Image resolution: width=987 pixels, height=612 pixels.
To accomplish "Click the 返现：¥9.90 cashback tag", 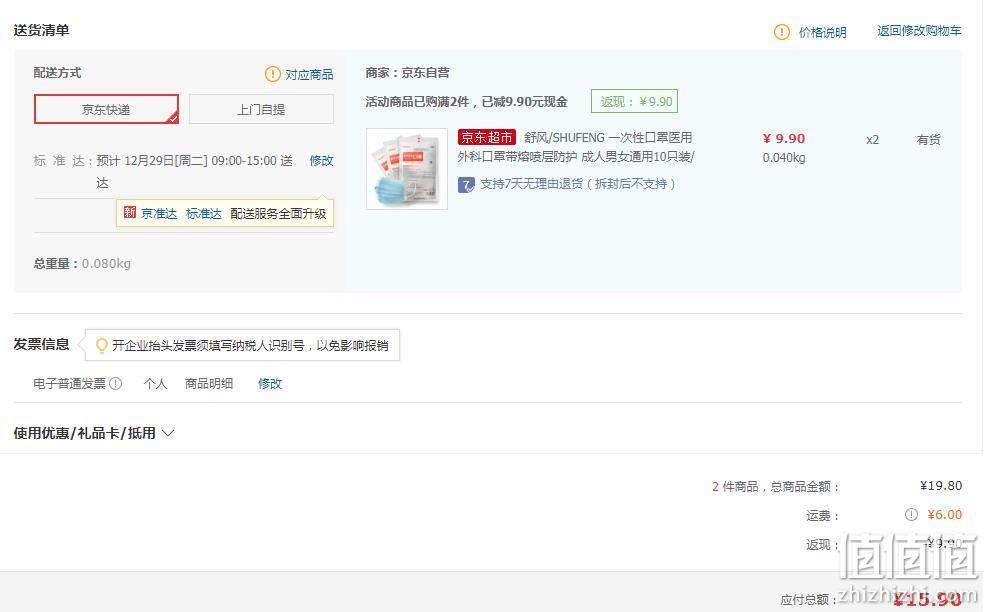I will [x=634, y=101].
